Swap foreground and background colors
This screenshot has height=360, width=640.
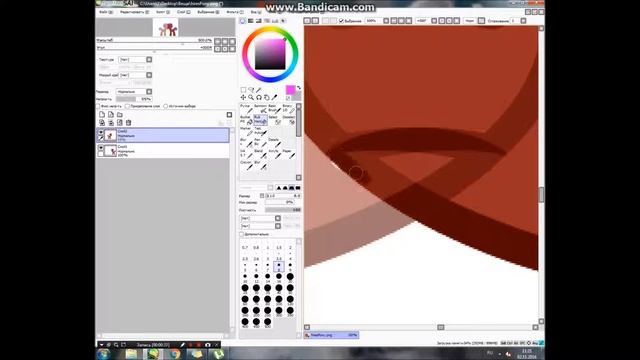click(299, 88)
